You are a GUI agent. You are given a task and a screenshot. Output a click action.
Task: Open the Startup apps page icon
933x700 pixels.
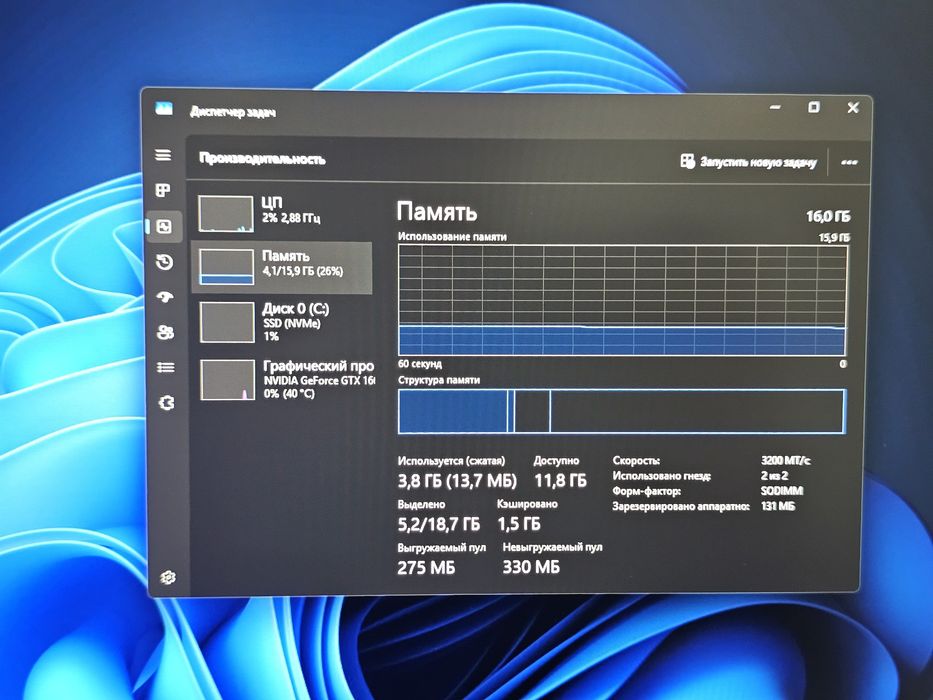point(165,297)
